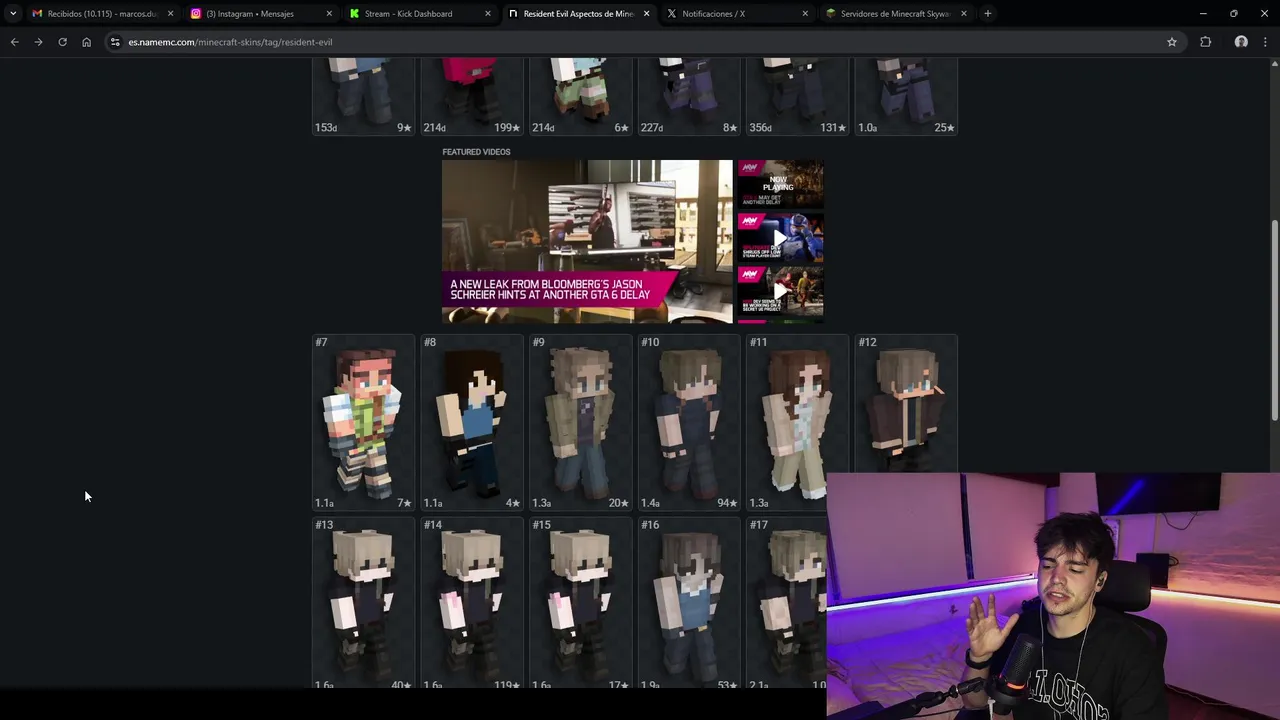The height and width of the screenshot is (720, 1280).
Task: Open the browser home button
Action: pos(86,42)
